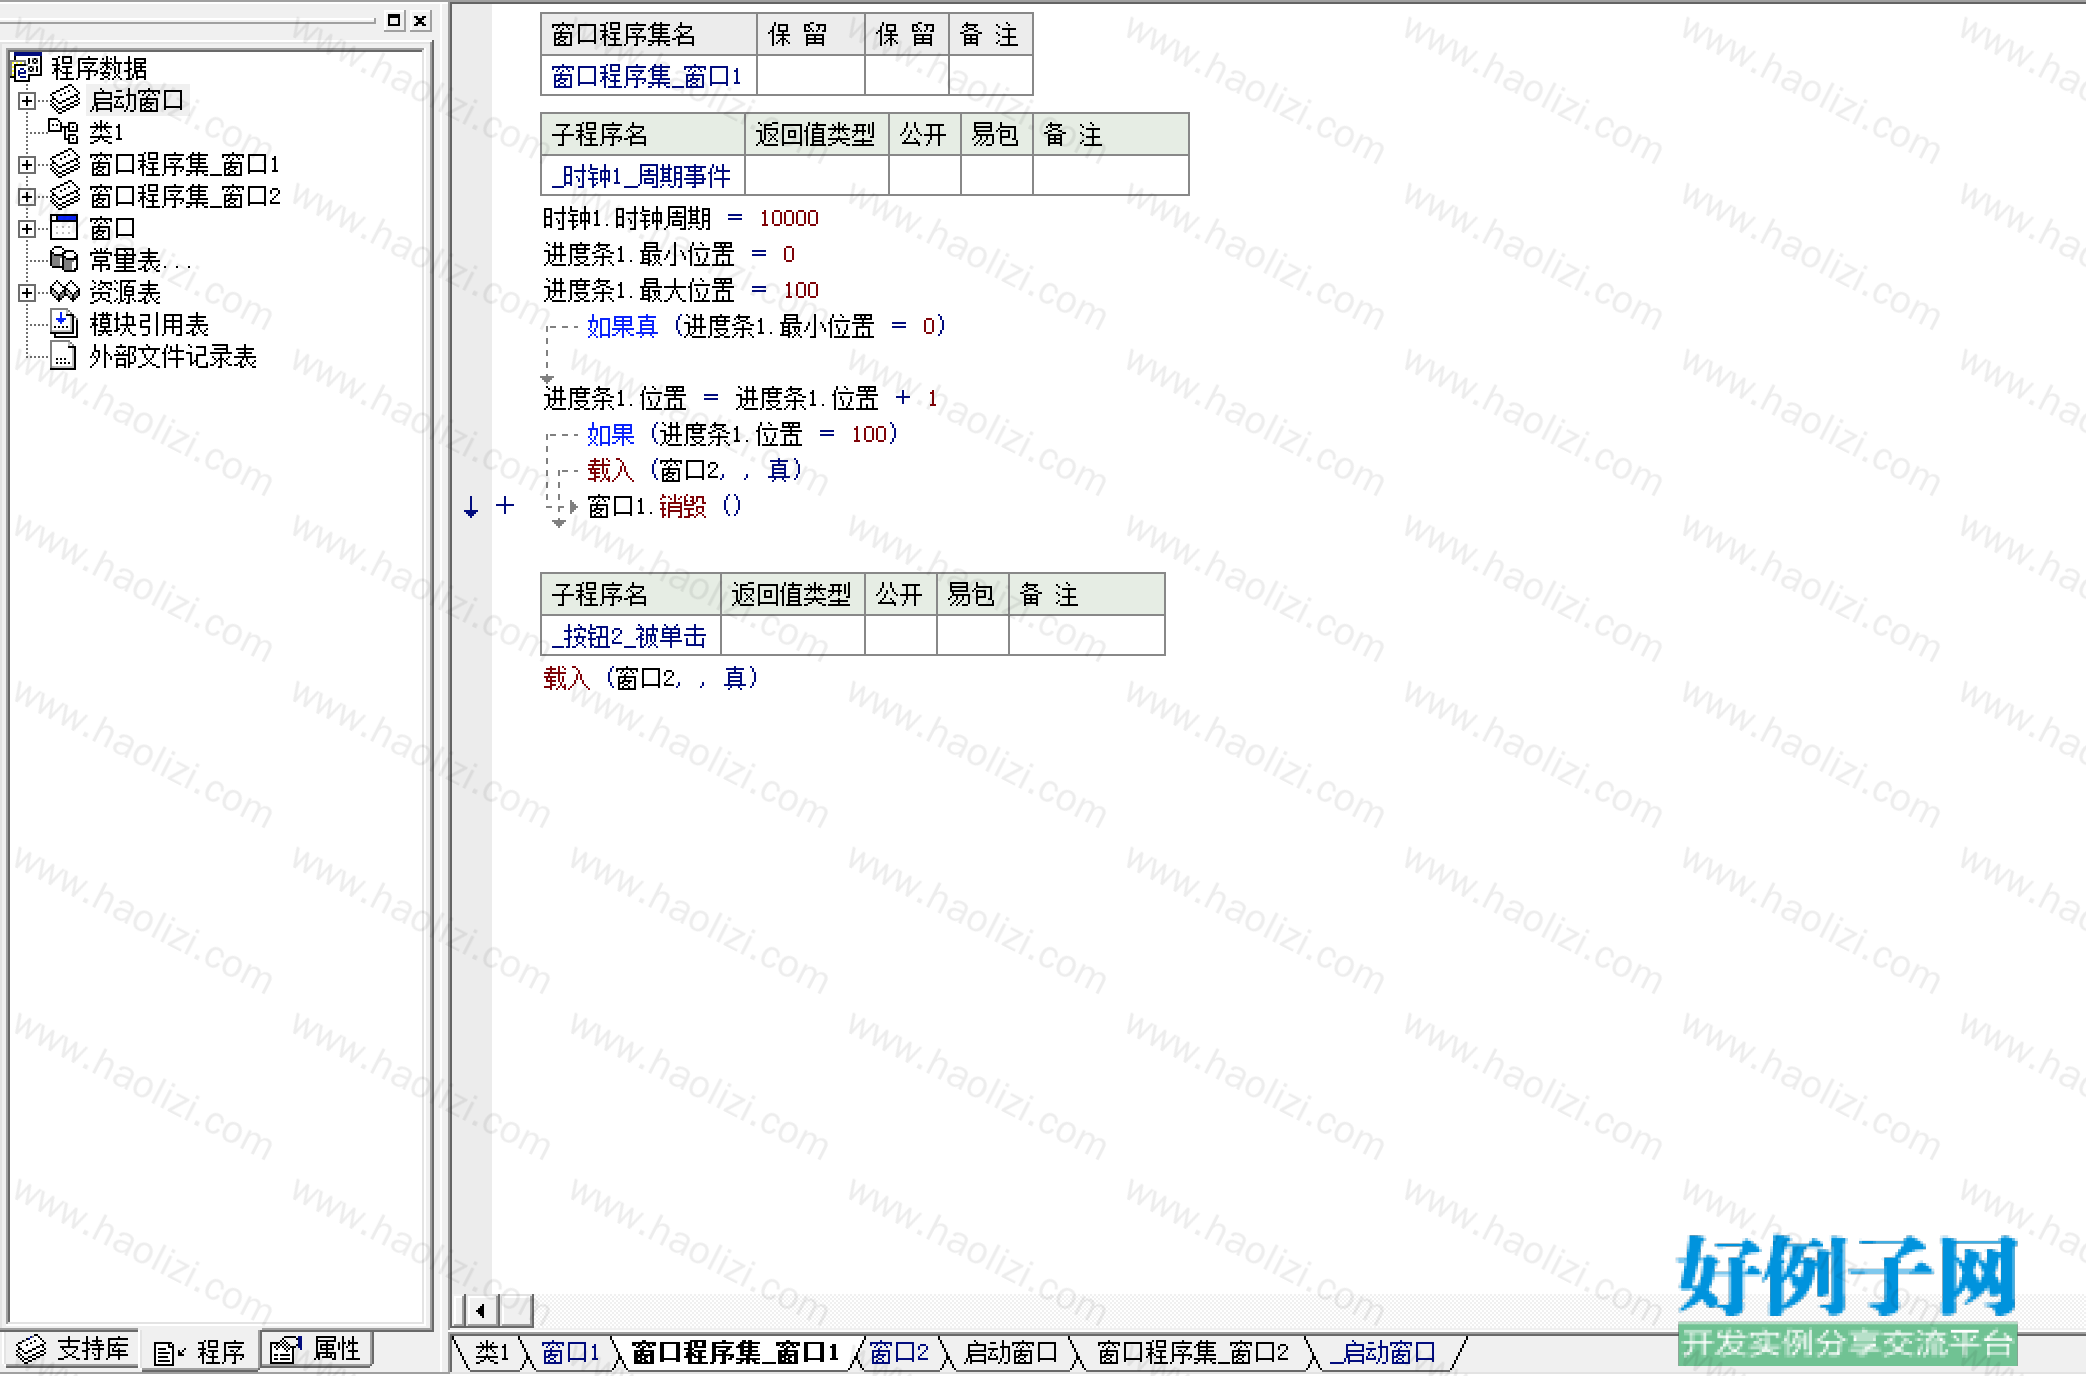Image resolution: width=2086 pixels, height=1376 pixels.
Task: Click 进度条1.位置 + 1 increment line
Action: click(x=741, y=398)
